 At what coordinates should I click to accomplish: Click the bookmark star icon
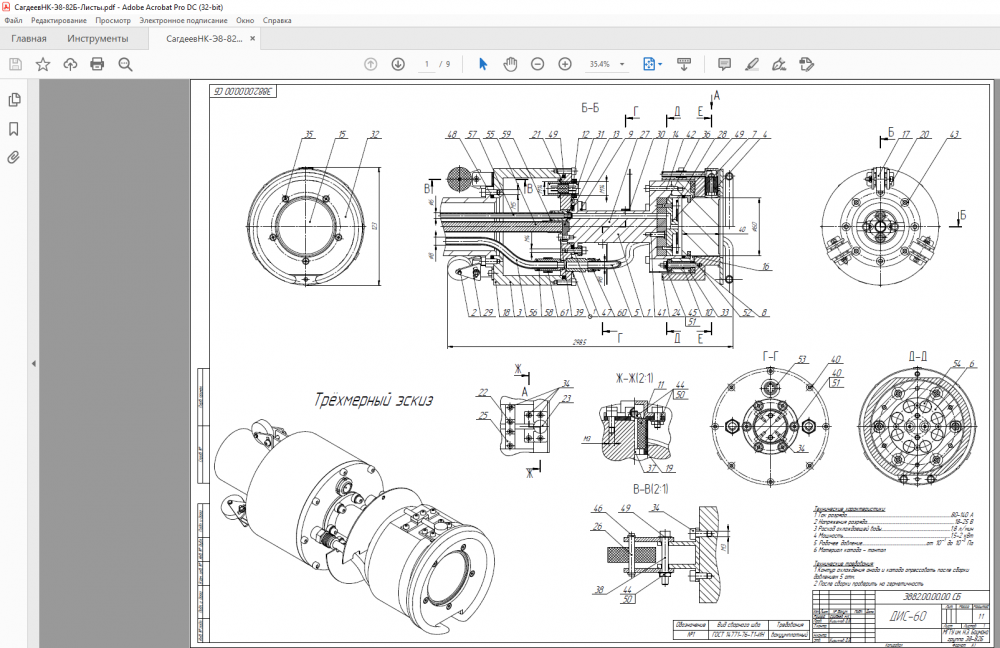[x=43, y=64]
